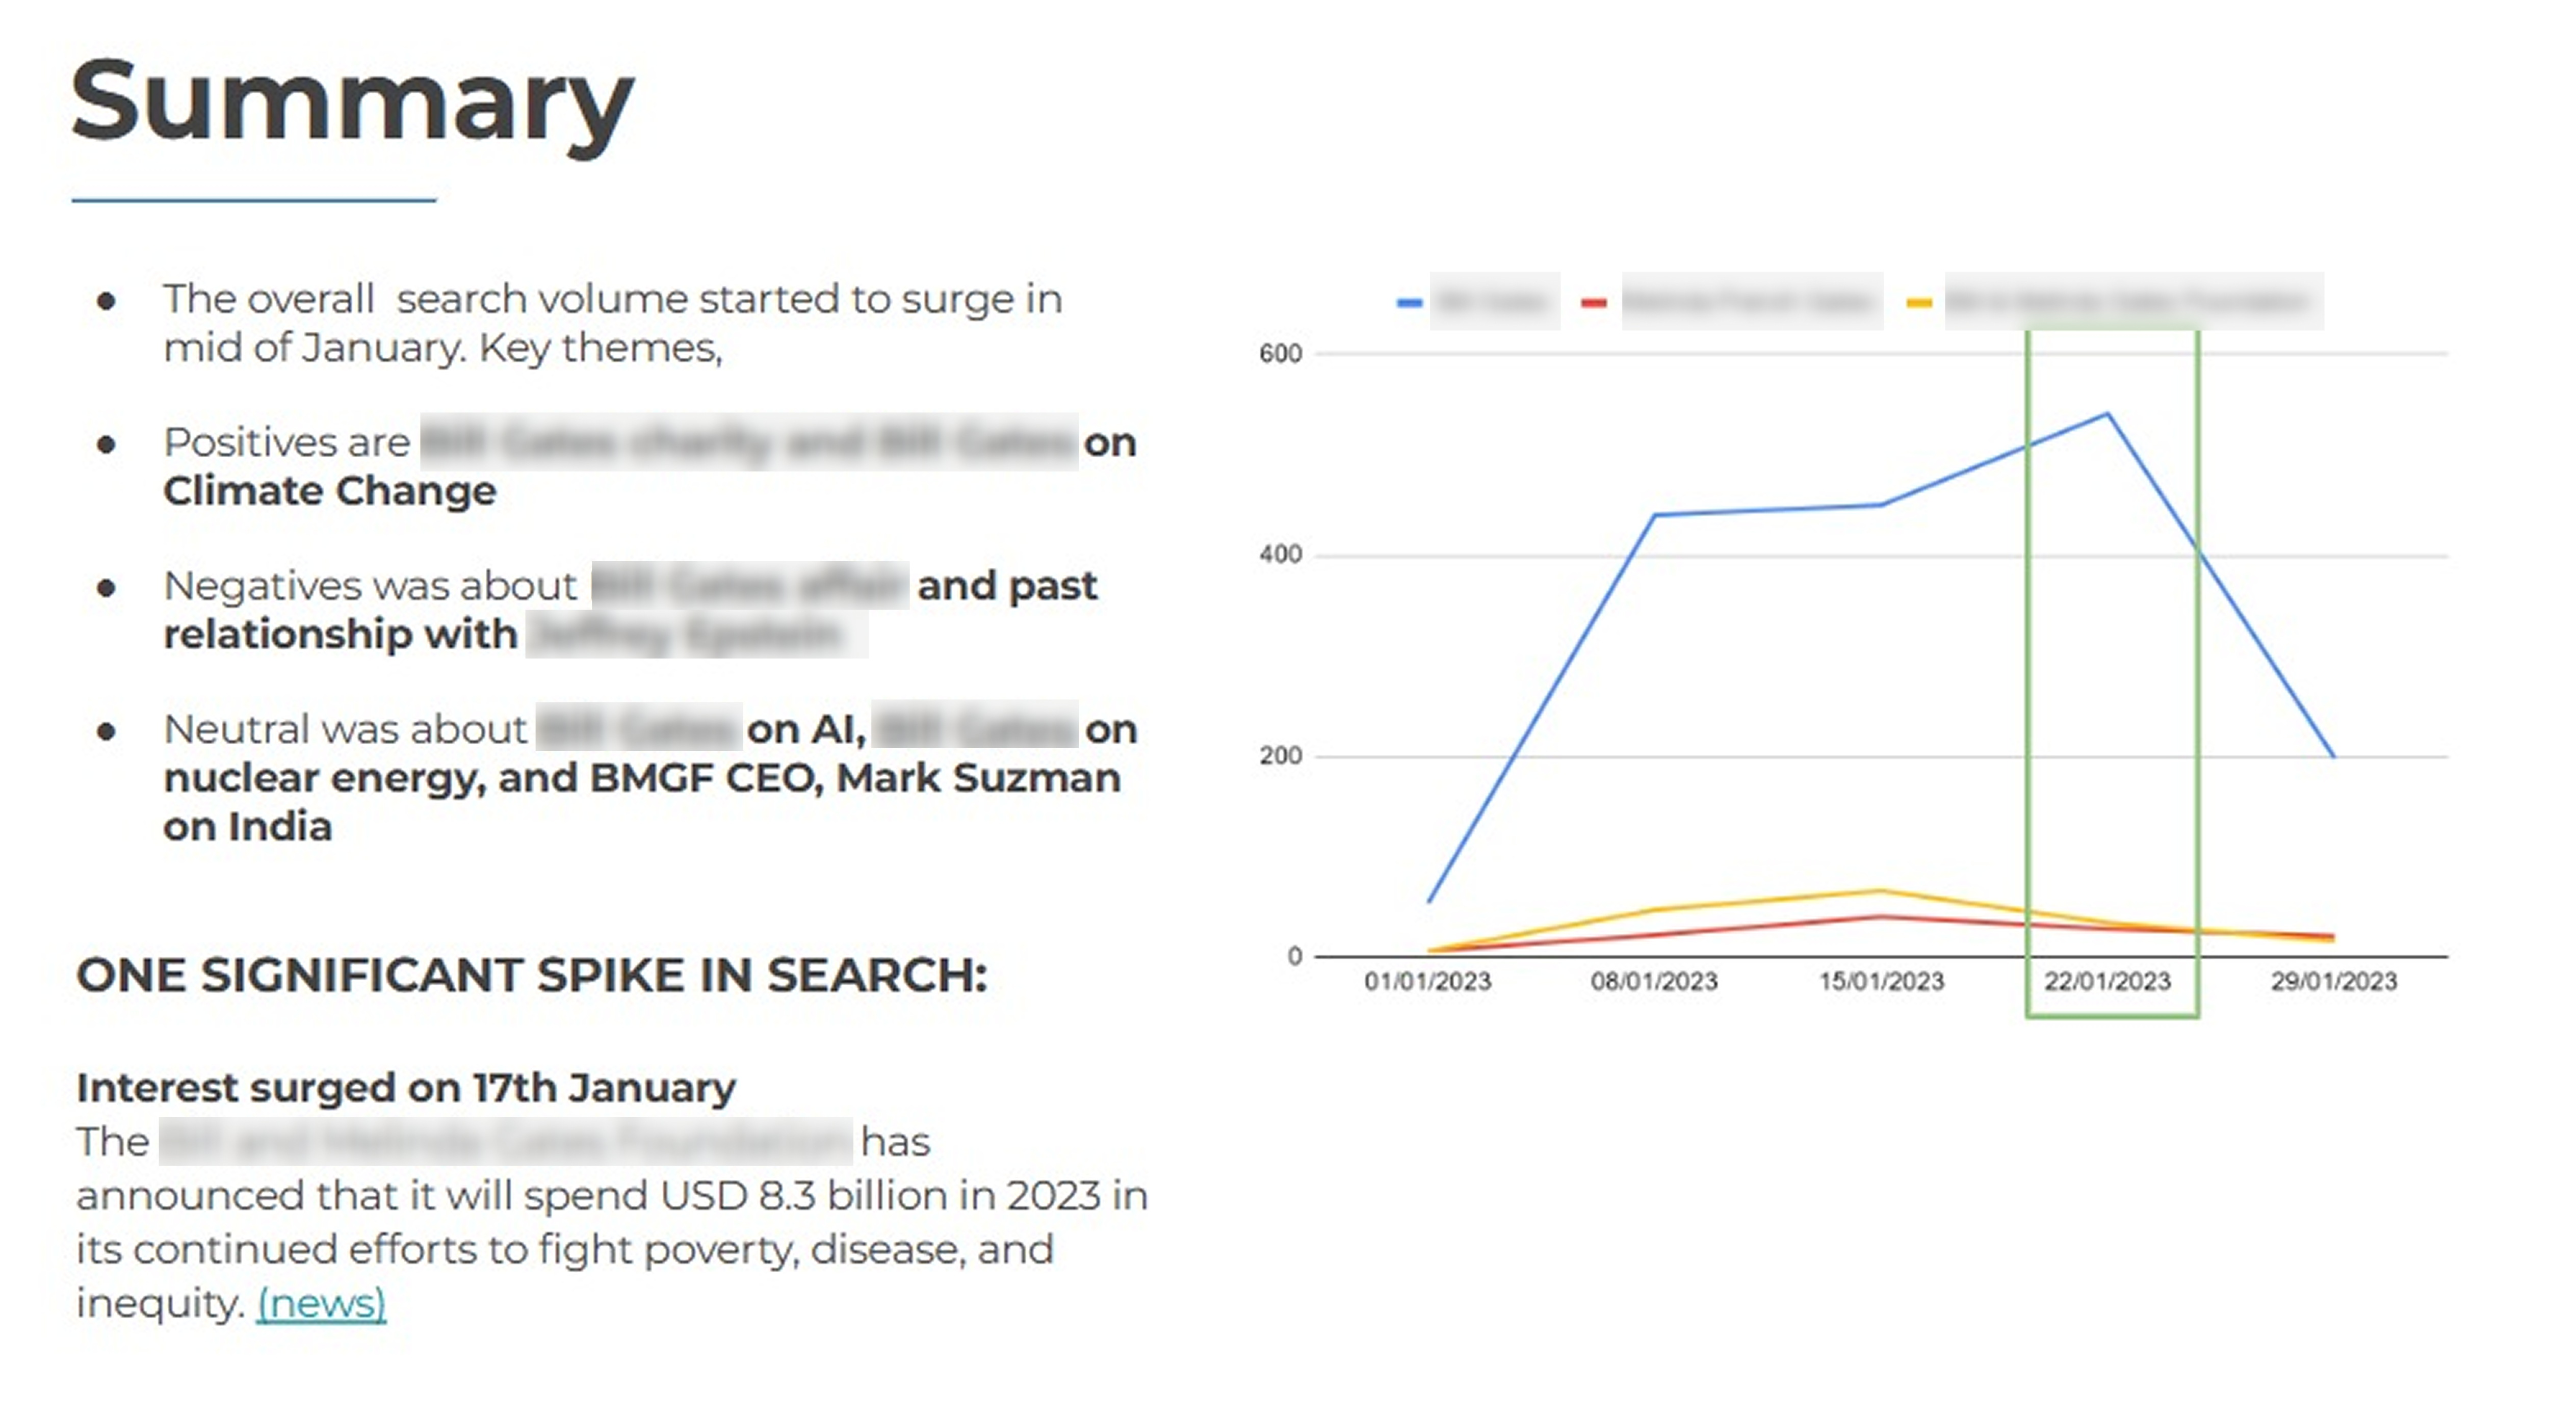Click the 600 y-axis value
2576x1420 pixels.
click(x=1280, y=354)
